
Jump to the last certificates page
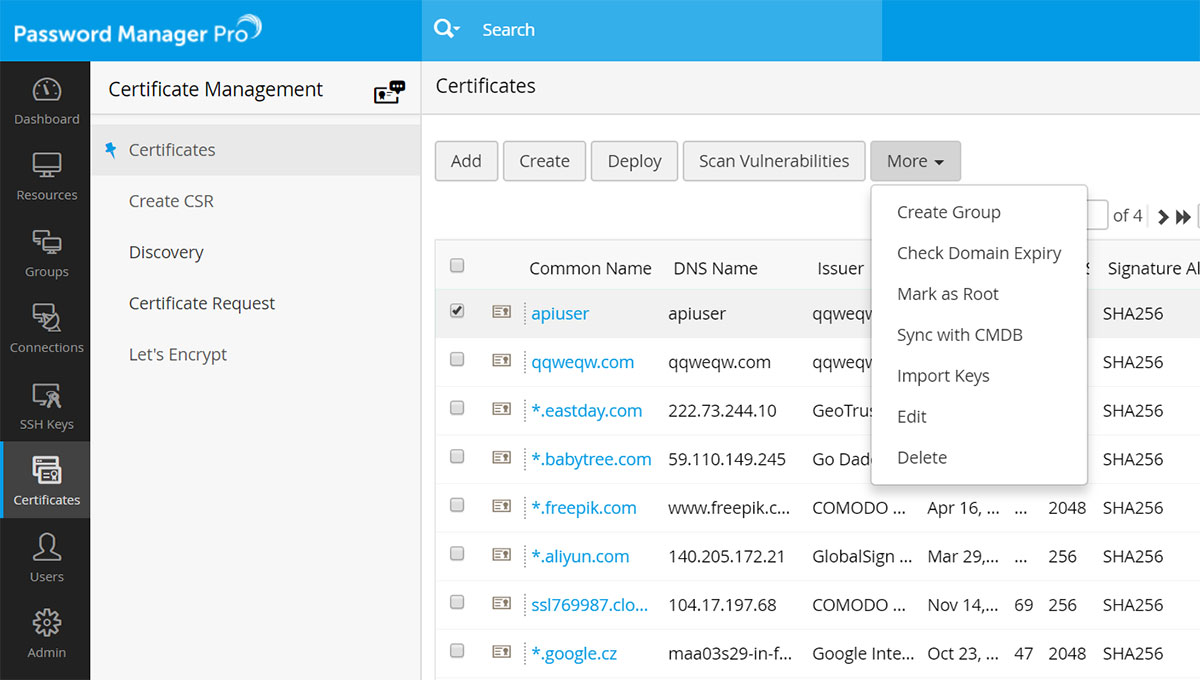point(1184,215)
